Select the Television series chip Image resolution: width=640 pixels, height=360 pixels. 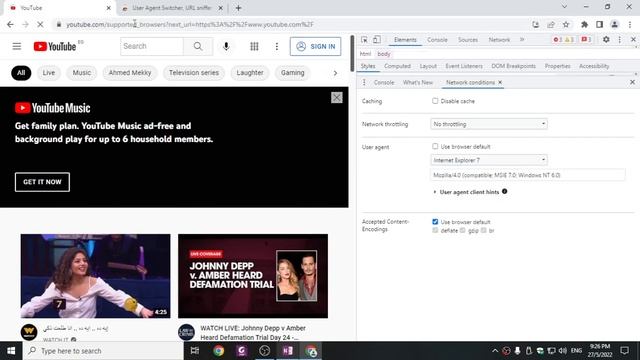[x=194, y=73]
